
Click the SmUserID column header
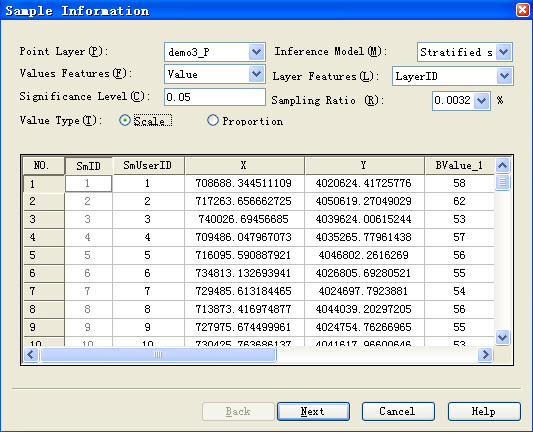(x=148, y=166)
